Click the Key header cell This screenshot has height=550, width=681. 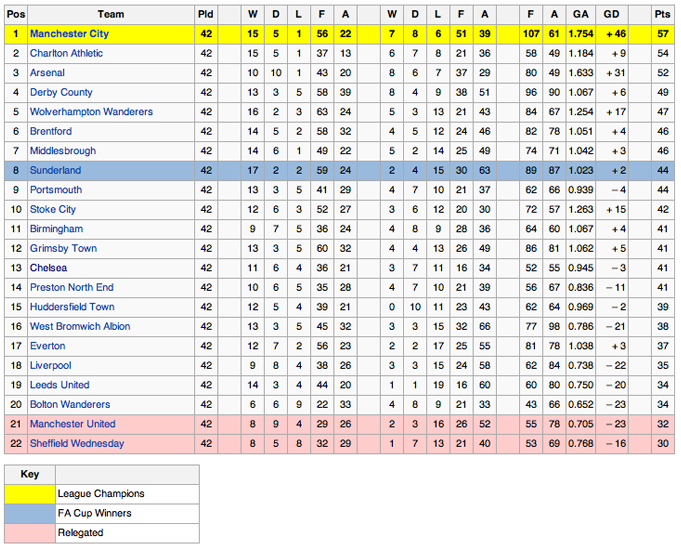click(30, 474)
